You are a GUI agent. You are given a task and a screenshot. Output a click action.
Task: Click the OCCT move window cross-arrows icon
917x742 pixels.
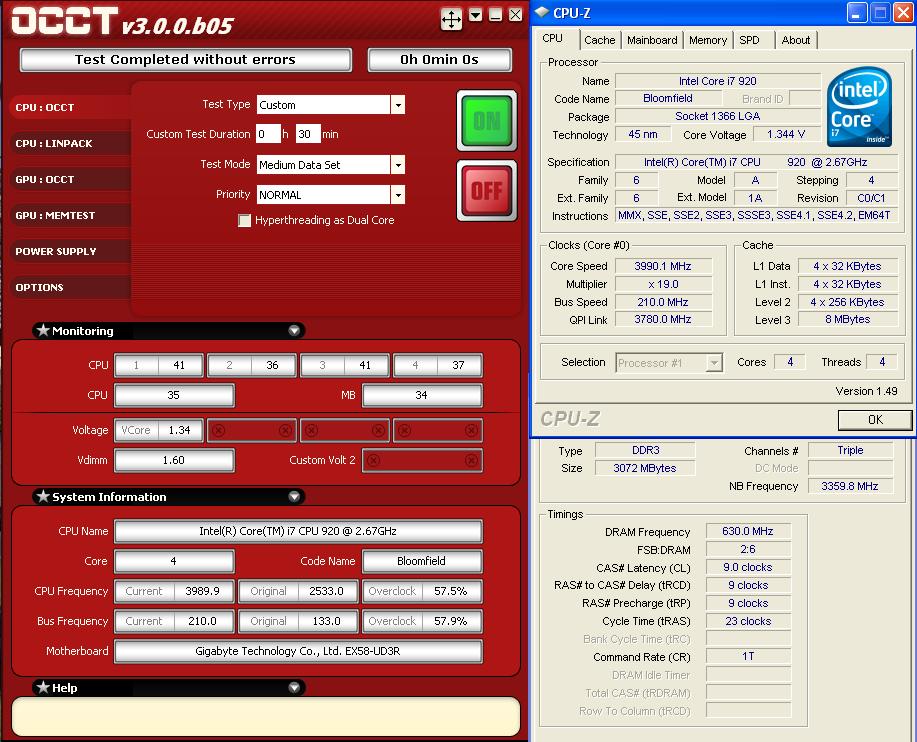451,19
